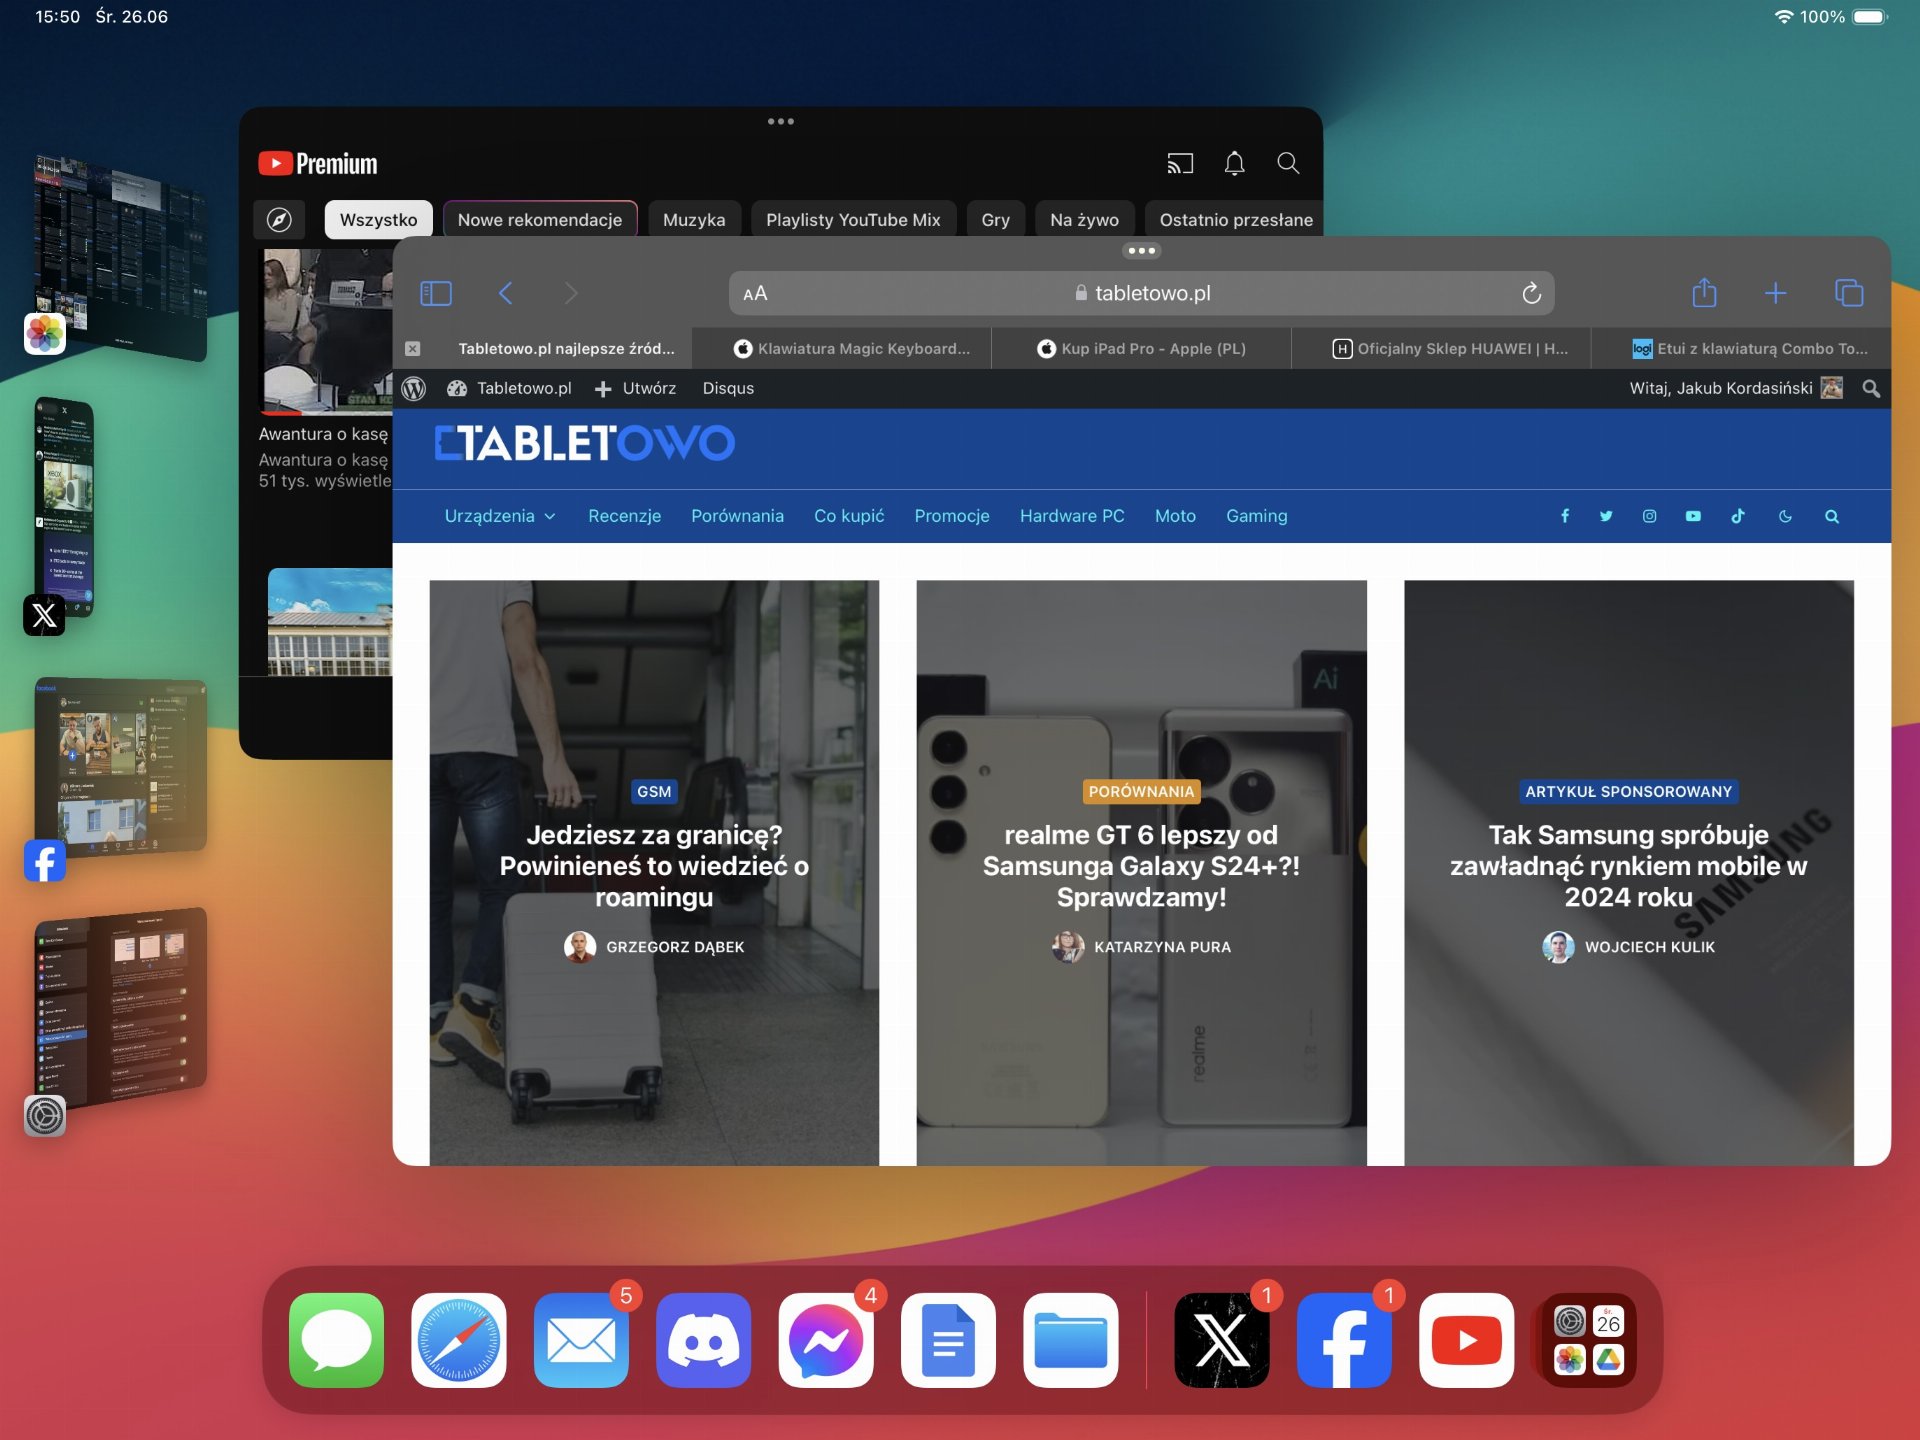Select the Na żywo chip

tap(1085, 220)
